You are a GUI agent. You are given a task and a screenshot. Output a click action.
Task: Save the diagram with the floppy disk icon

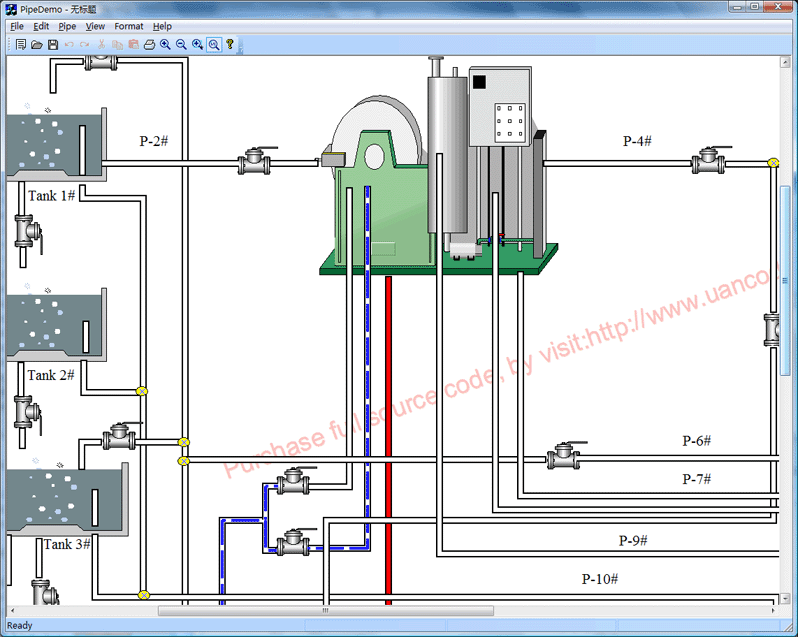tap(53, 44)
